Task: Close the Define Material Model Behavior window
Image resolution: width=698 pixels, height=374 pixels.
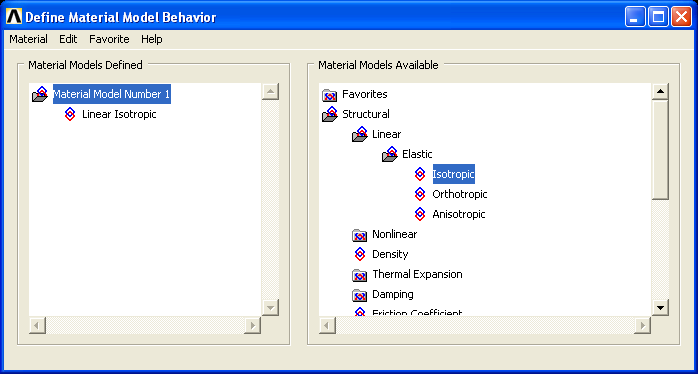Action: point(681,17)
